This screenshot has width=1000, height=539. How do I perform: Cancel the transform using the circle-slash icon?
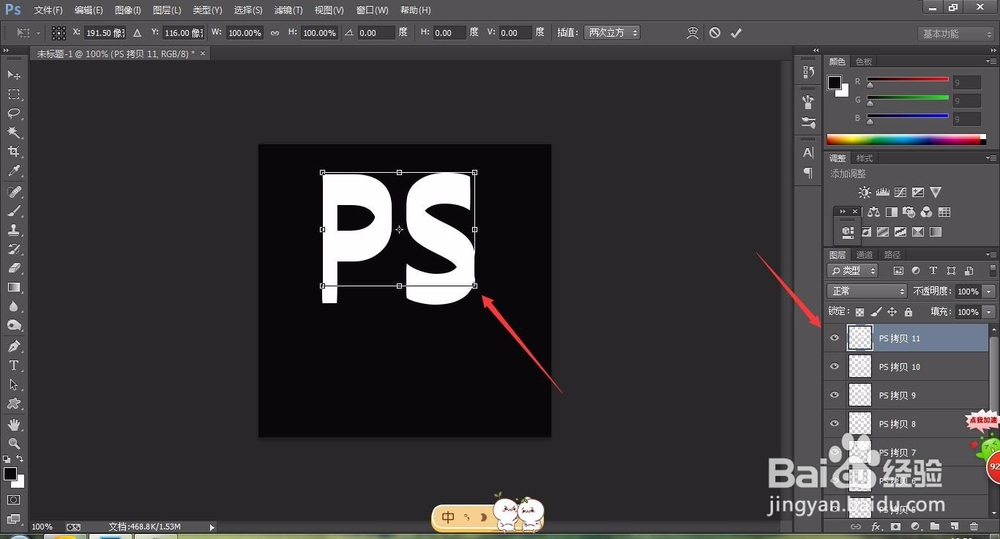pos(715,33)
